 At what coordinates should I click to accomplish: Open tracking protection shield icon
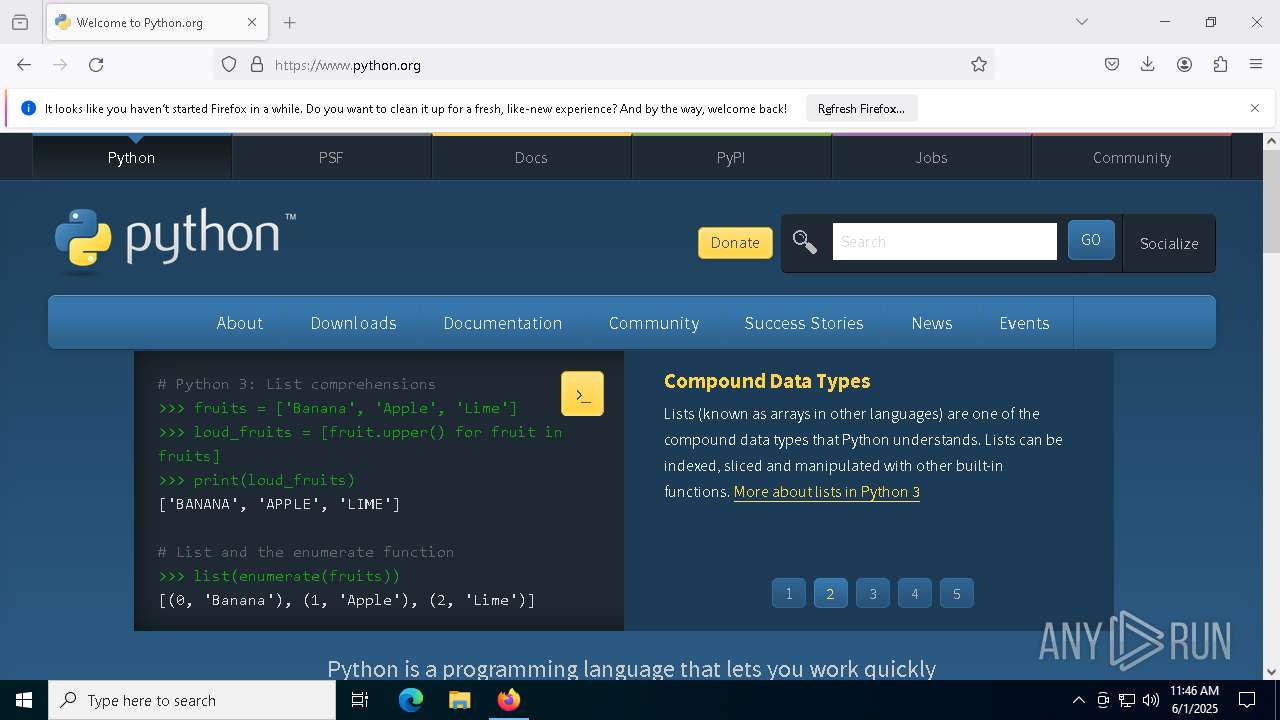(x=229, y=65)
